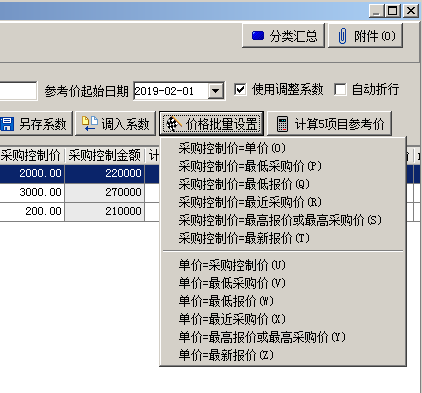
Task: Select 采购控制价=最新报价(T)
Action: click(x=244, y=238)
